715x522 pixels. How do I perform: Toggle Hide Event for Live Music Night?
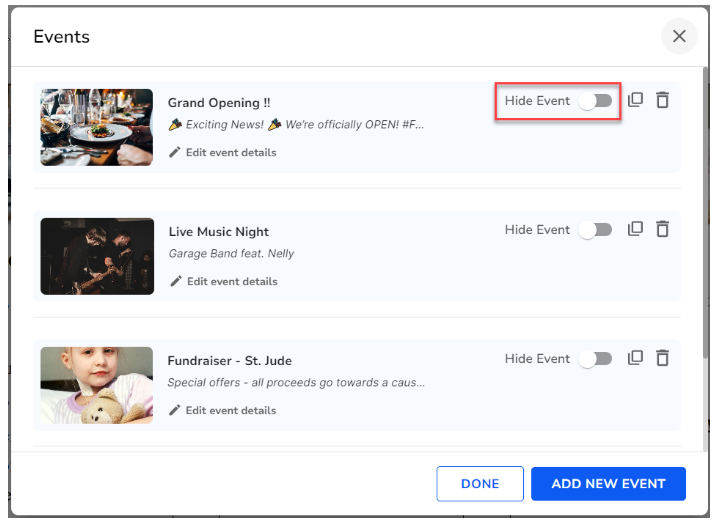[x=595, y=230]
